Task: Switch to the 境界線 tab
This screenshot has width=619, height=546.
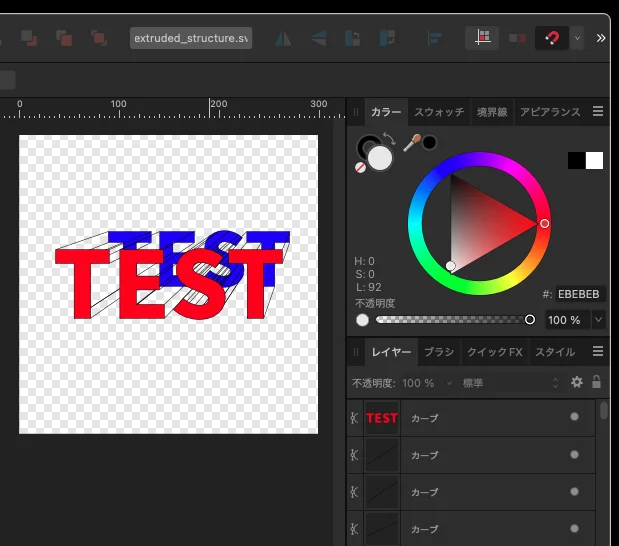Action: coord(492,112)
